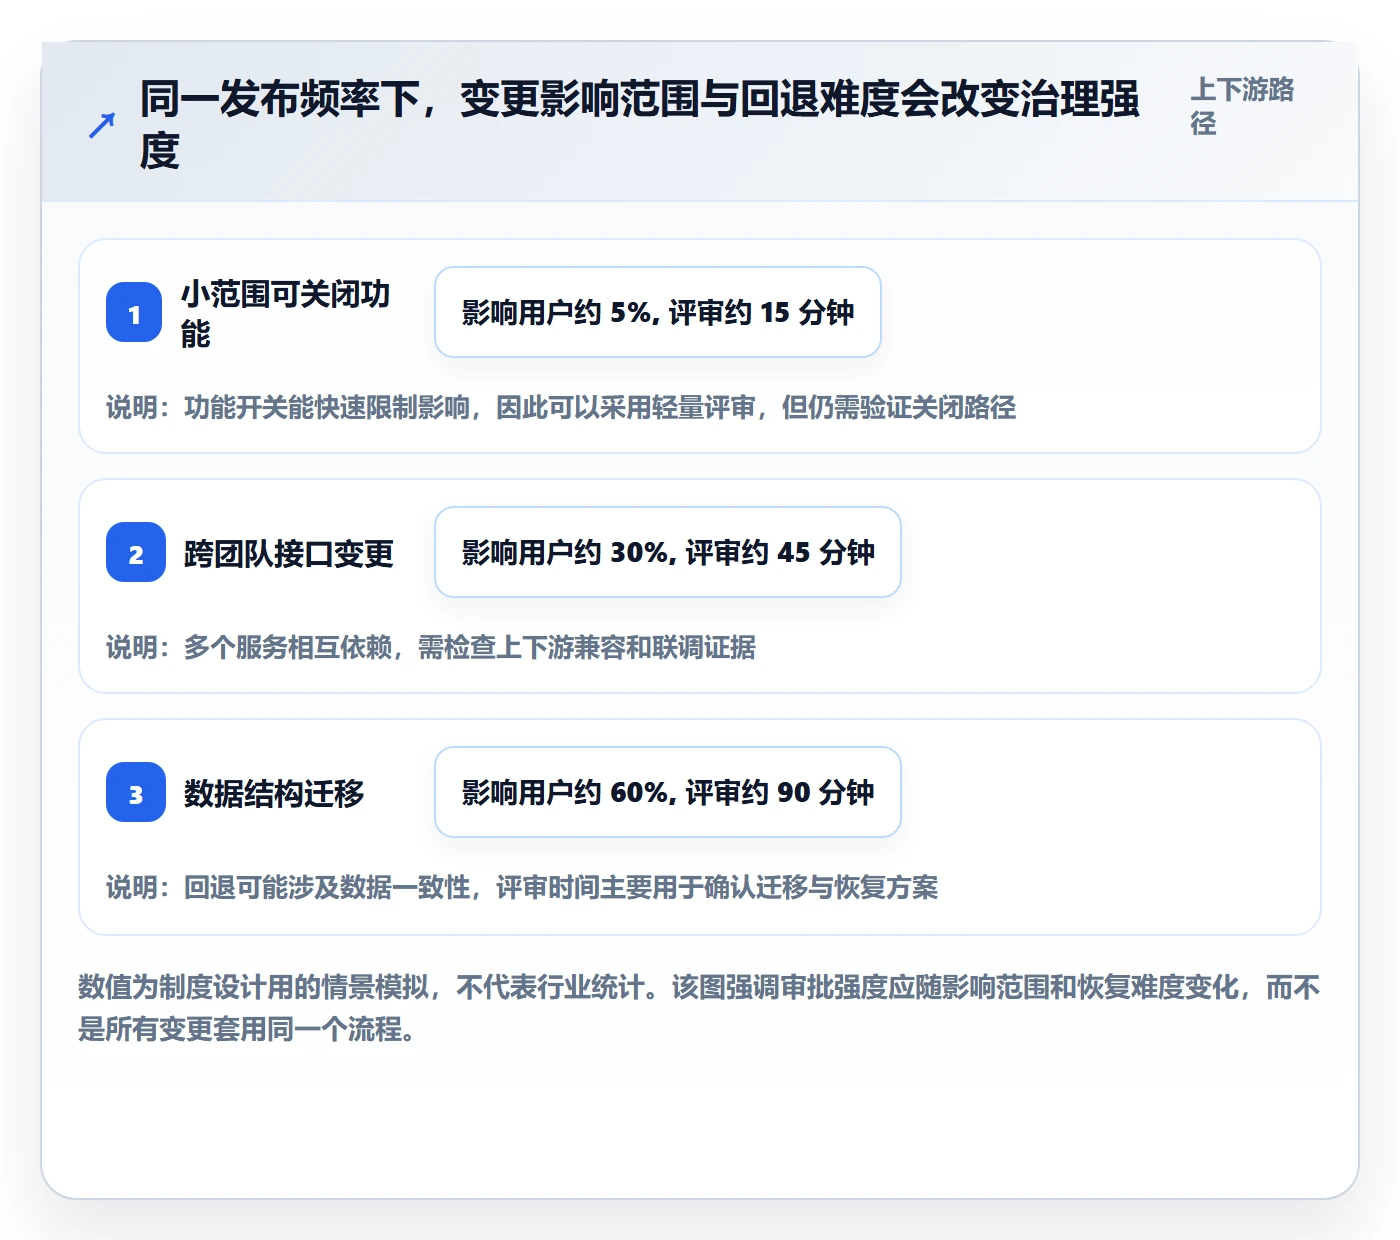Click the heading 小范围可关闭功能
The width and height of the screenshot is (1400, 1240).
click(x=286, y=313)
